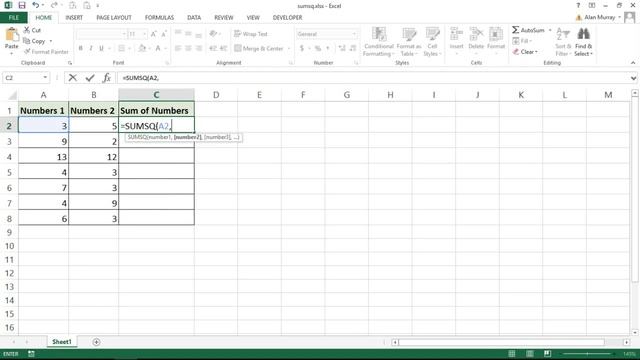Toggle Italic formatting
The image size is (640, 360).
(x=91, y=48)
